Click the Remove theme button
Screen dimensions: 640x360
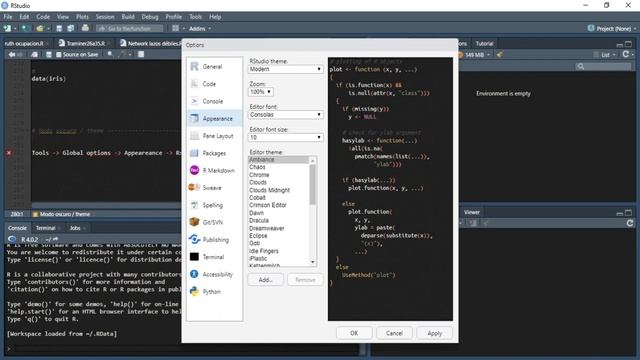pos(305,280)
